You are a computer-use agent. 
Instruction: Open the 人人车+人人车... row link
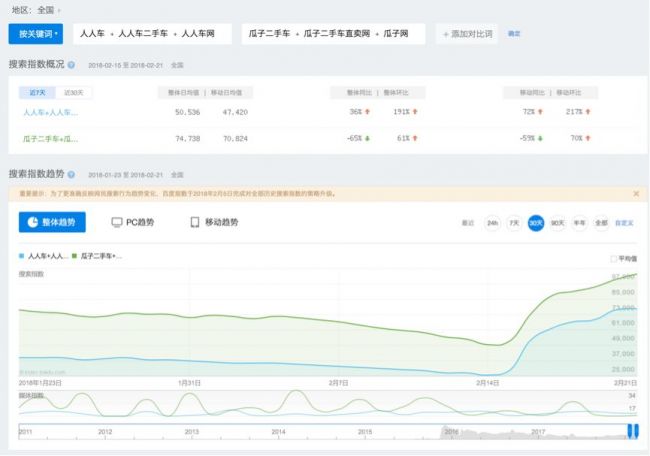[x=50, y=112]
